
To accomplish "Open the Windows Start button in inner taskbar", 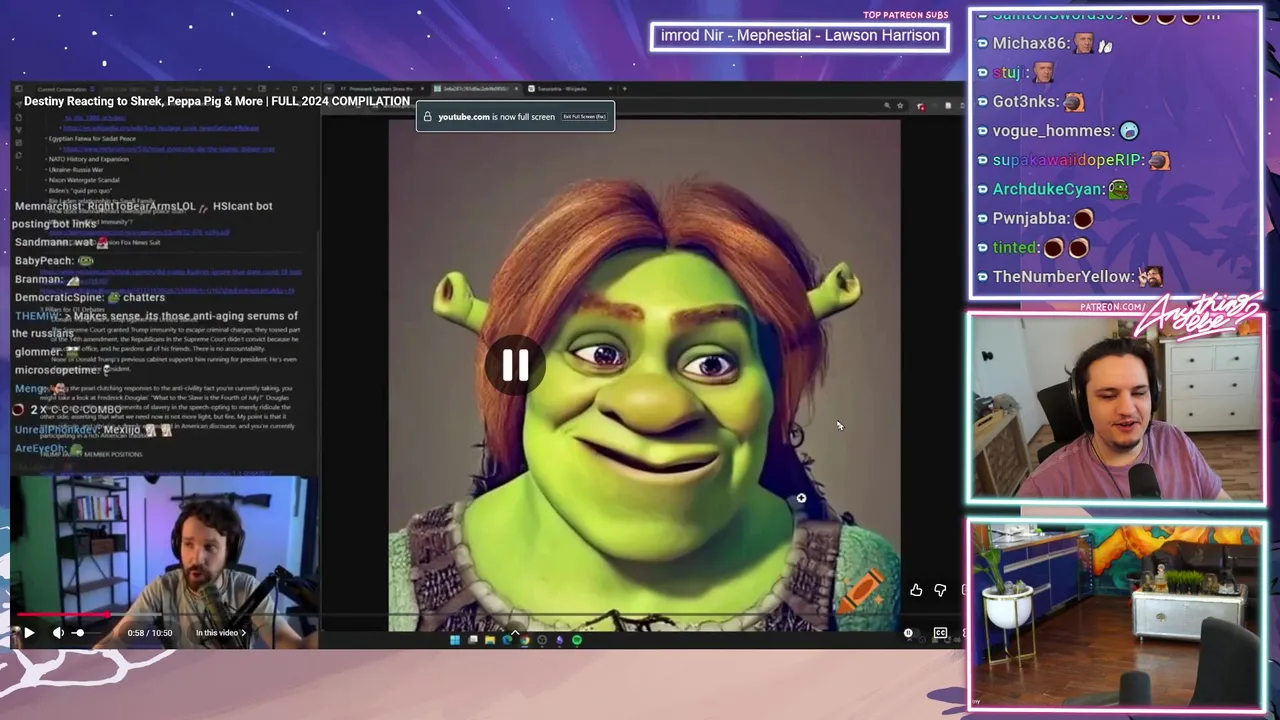I will [x=455, y=640].
